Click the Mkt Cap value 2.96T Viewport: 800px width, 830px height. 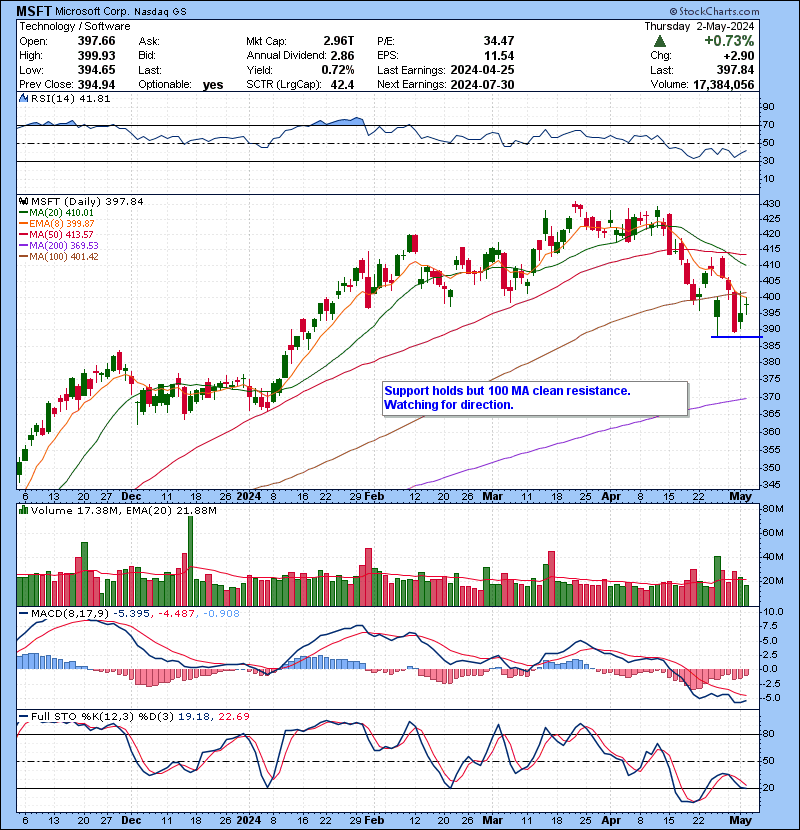coord(339,41)
